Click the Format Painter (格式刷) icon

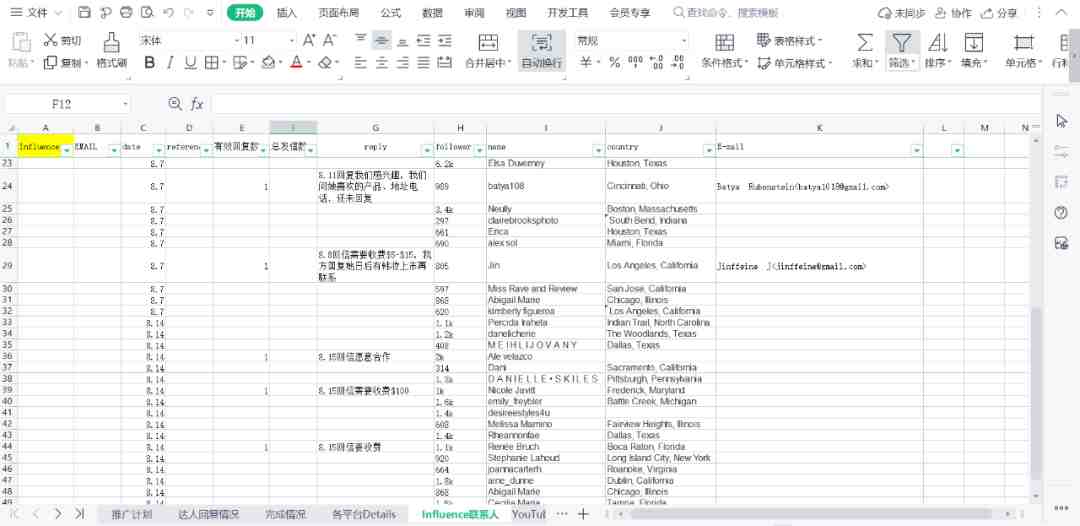(111, 42)
